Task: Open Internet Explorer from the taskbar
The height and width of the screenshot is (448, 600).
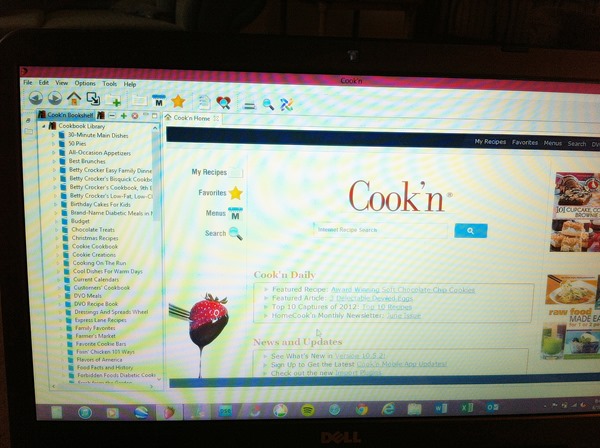Action: coord(388,409)
